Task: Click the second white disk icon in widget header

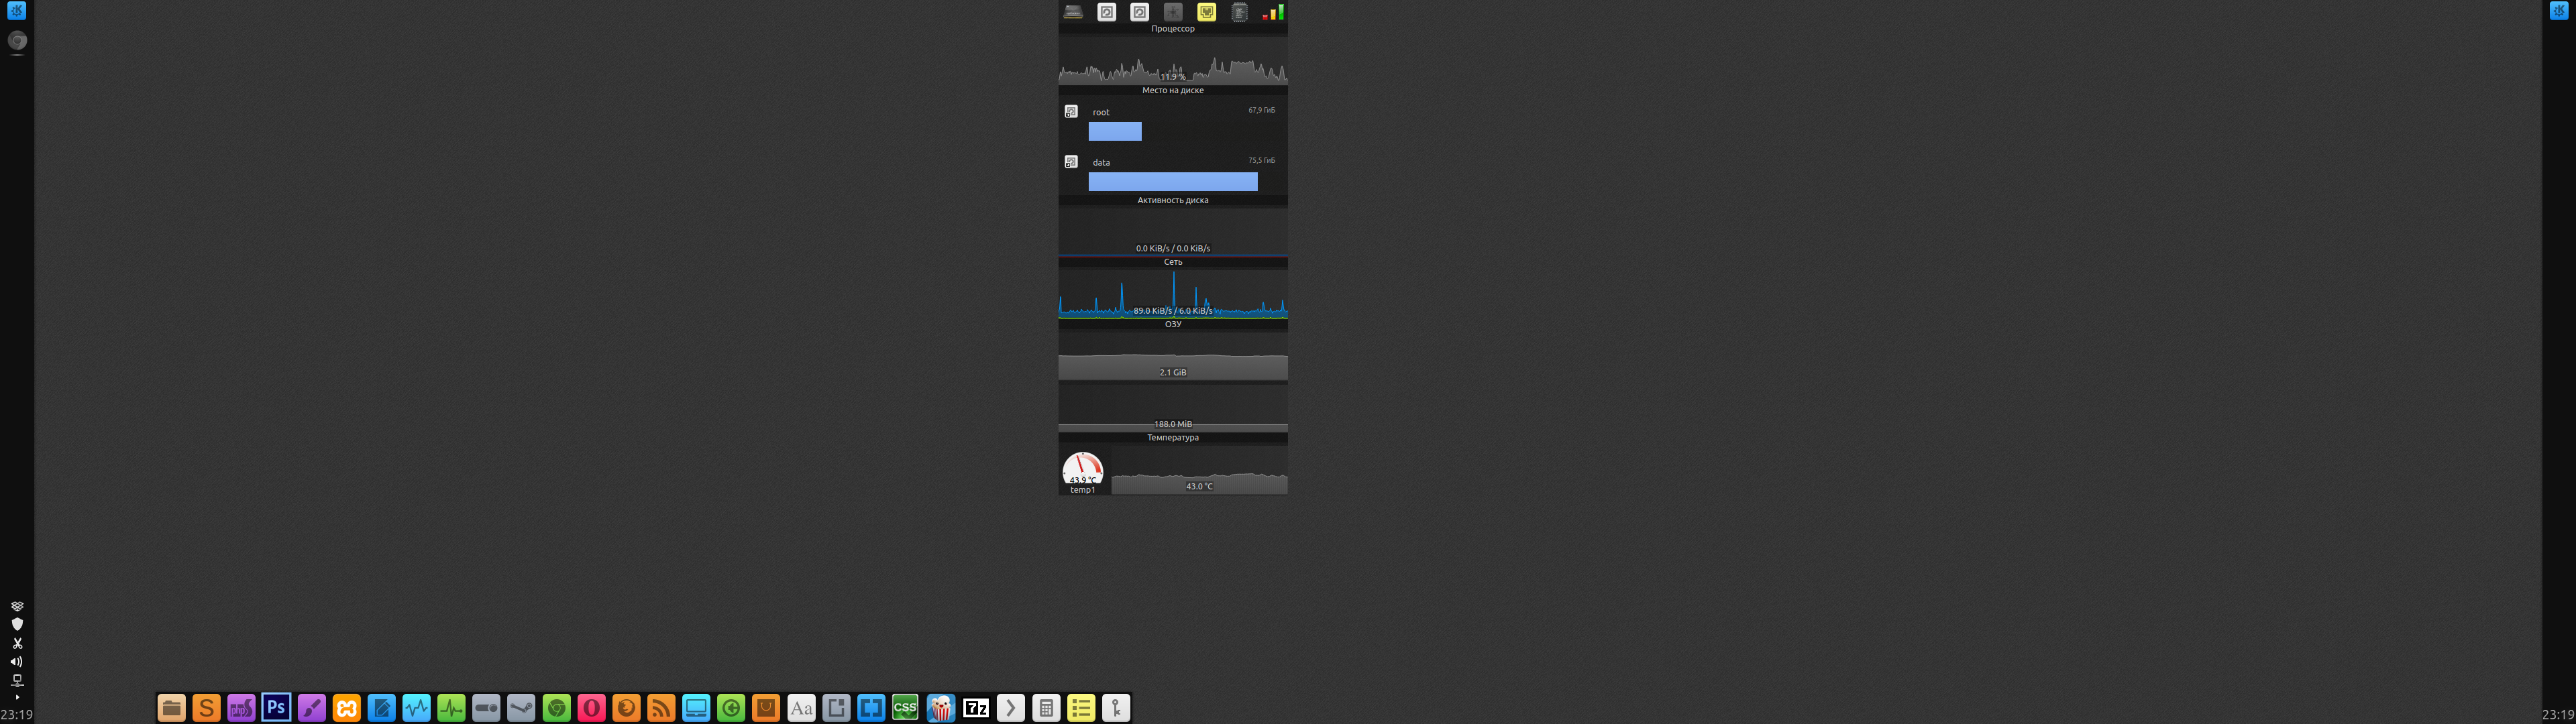Action: click(x=1140, y=12)
